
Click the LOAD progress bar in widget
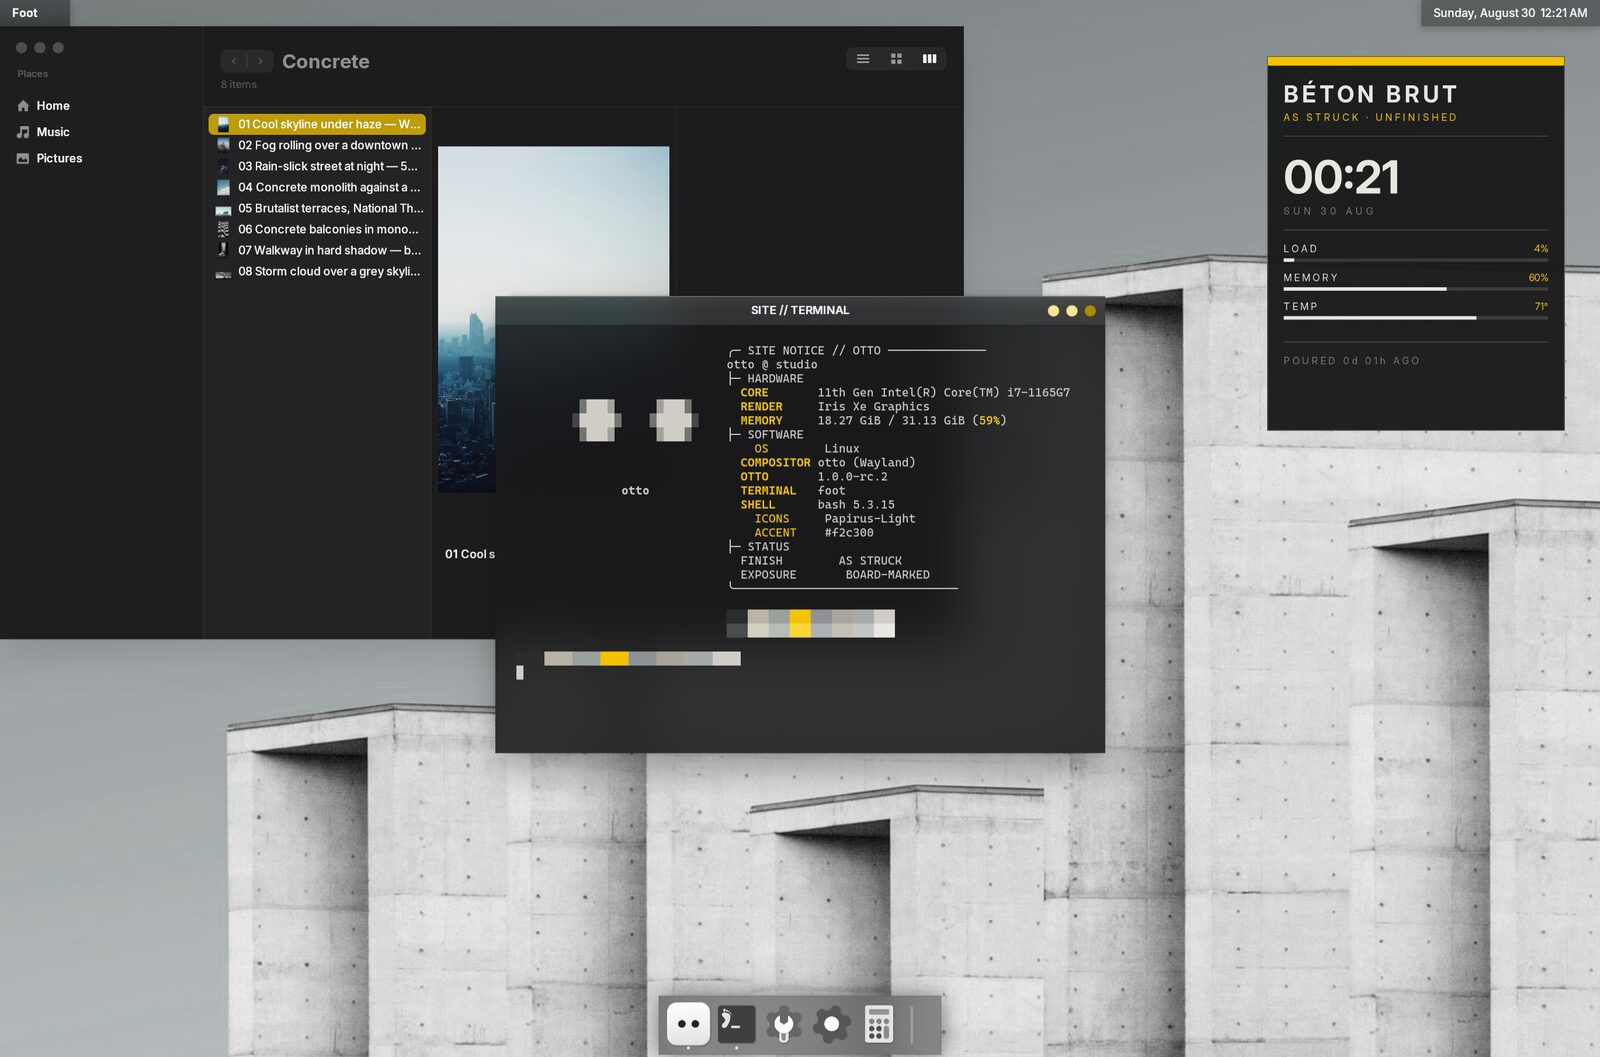pos(1415,260)
